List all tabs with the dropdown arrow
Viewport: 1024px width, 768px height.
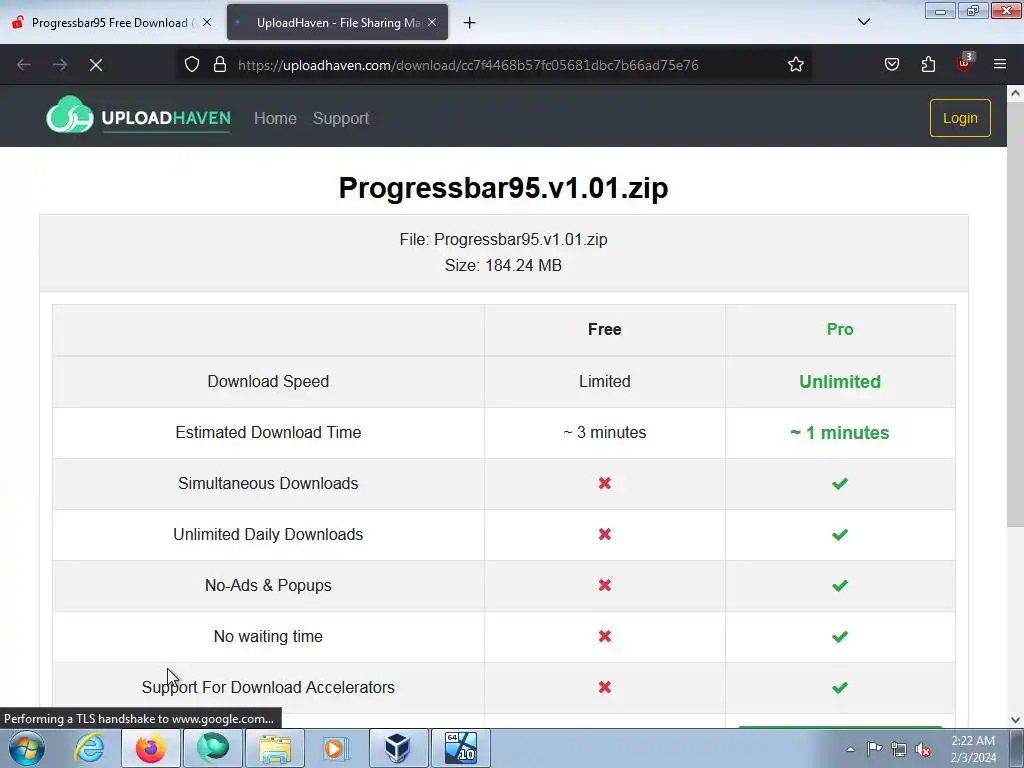863,22
